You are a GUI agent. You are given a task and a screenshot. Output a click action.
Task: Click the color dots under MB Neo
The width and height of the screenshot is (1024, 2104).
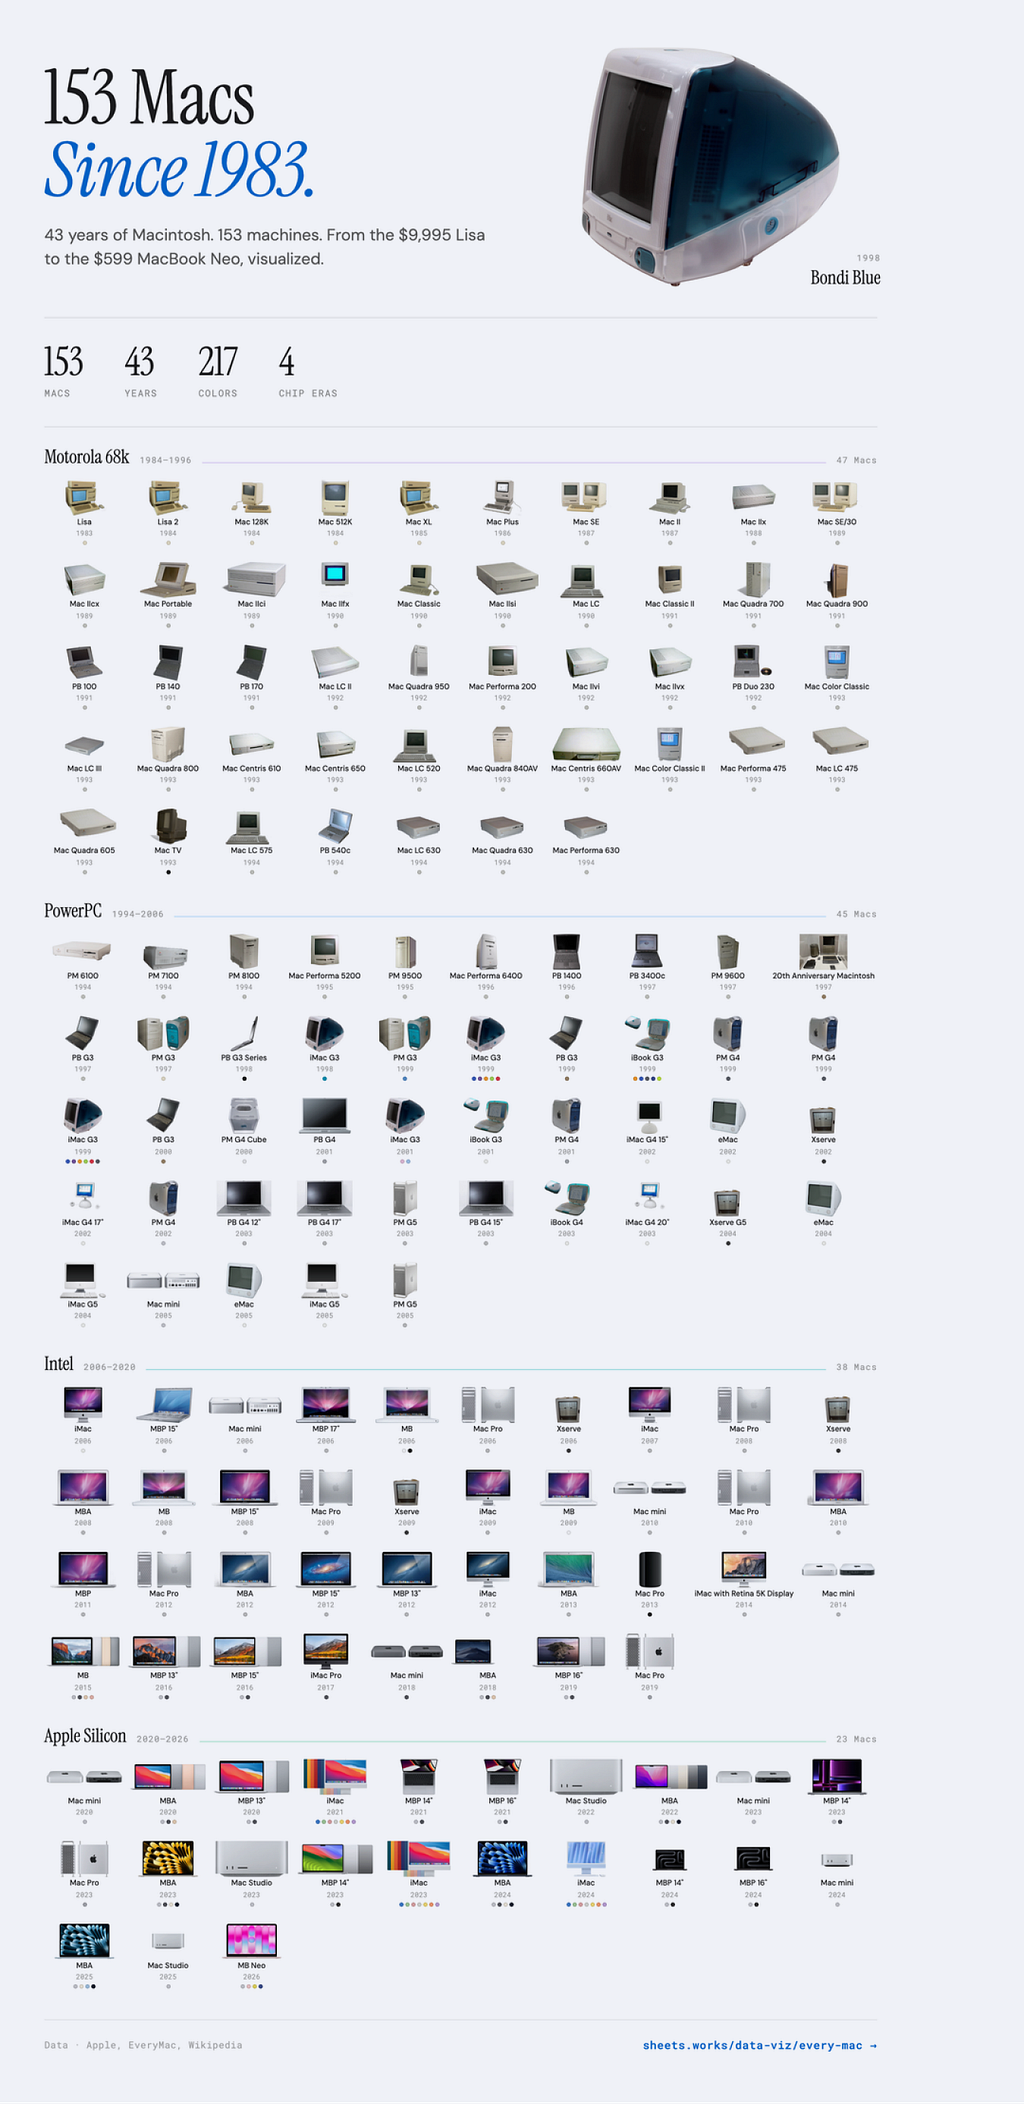251,1987
